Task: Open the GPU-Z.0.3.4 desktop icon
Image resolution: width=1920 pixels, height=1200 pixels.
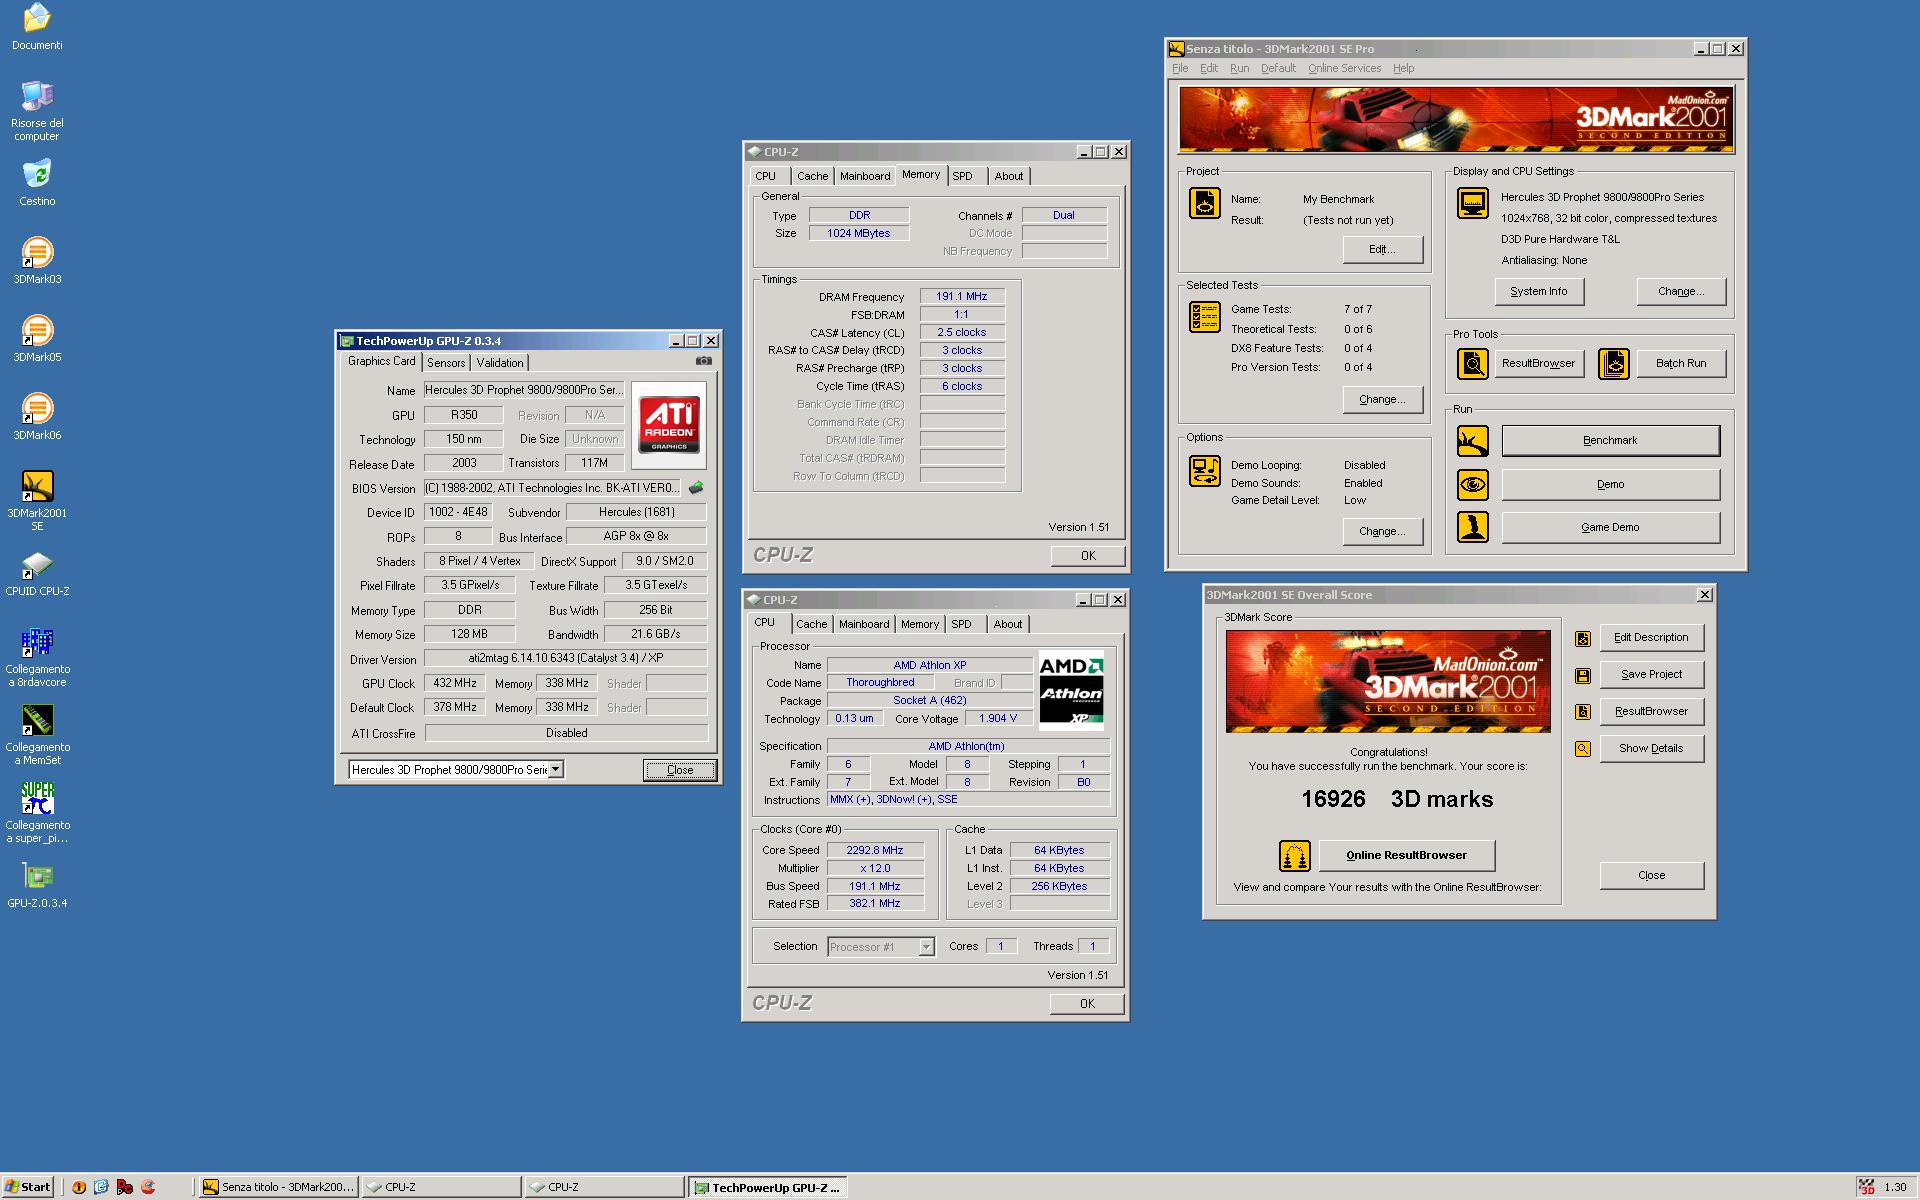Action: (37, 876)
